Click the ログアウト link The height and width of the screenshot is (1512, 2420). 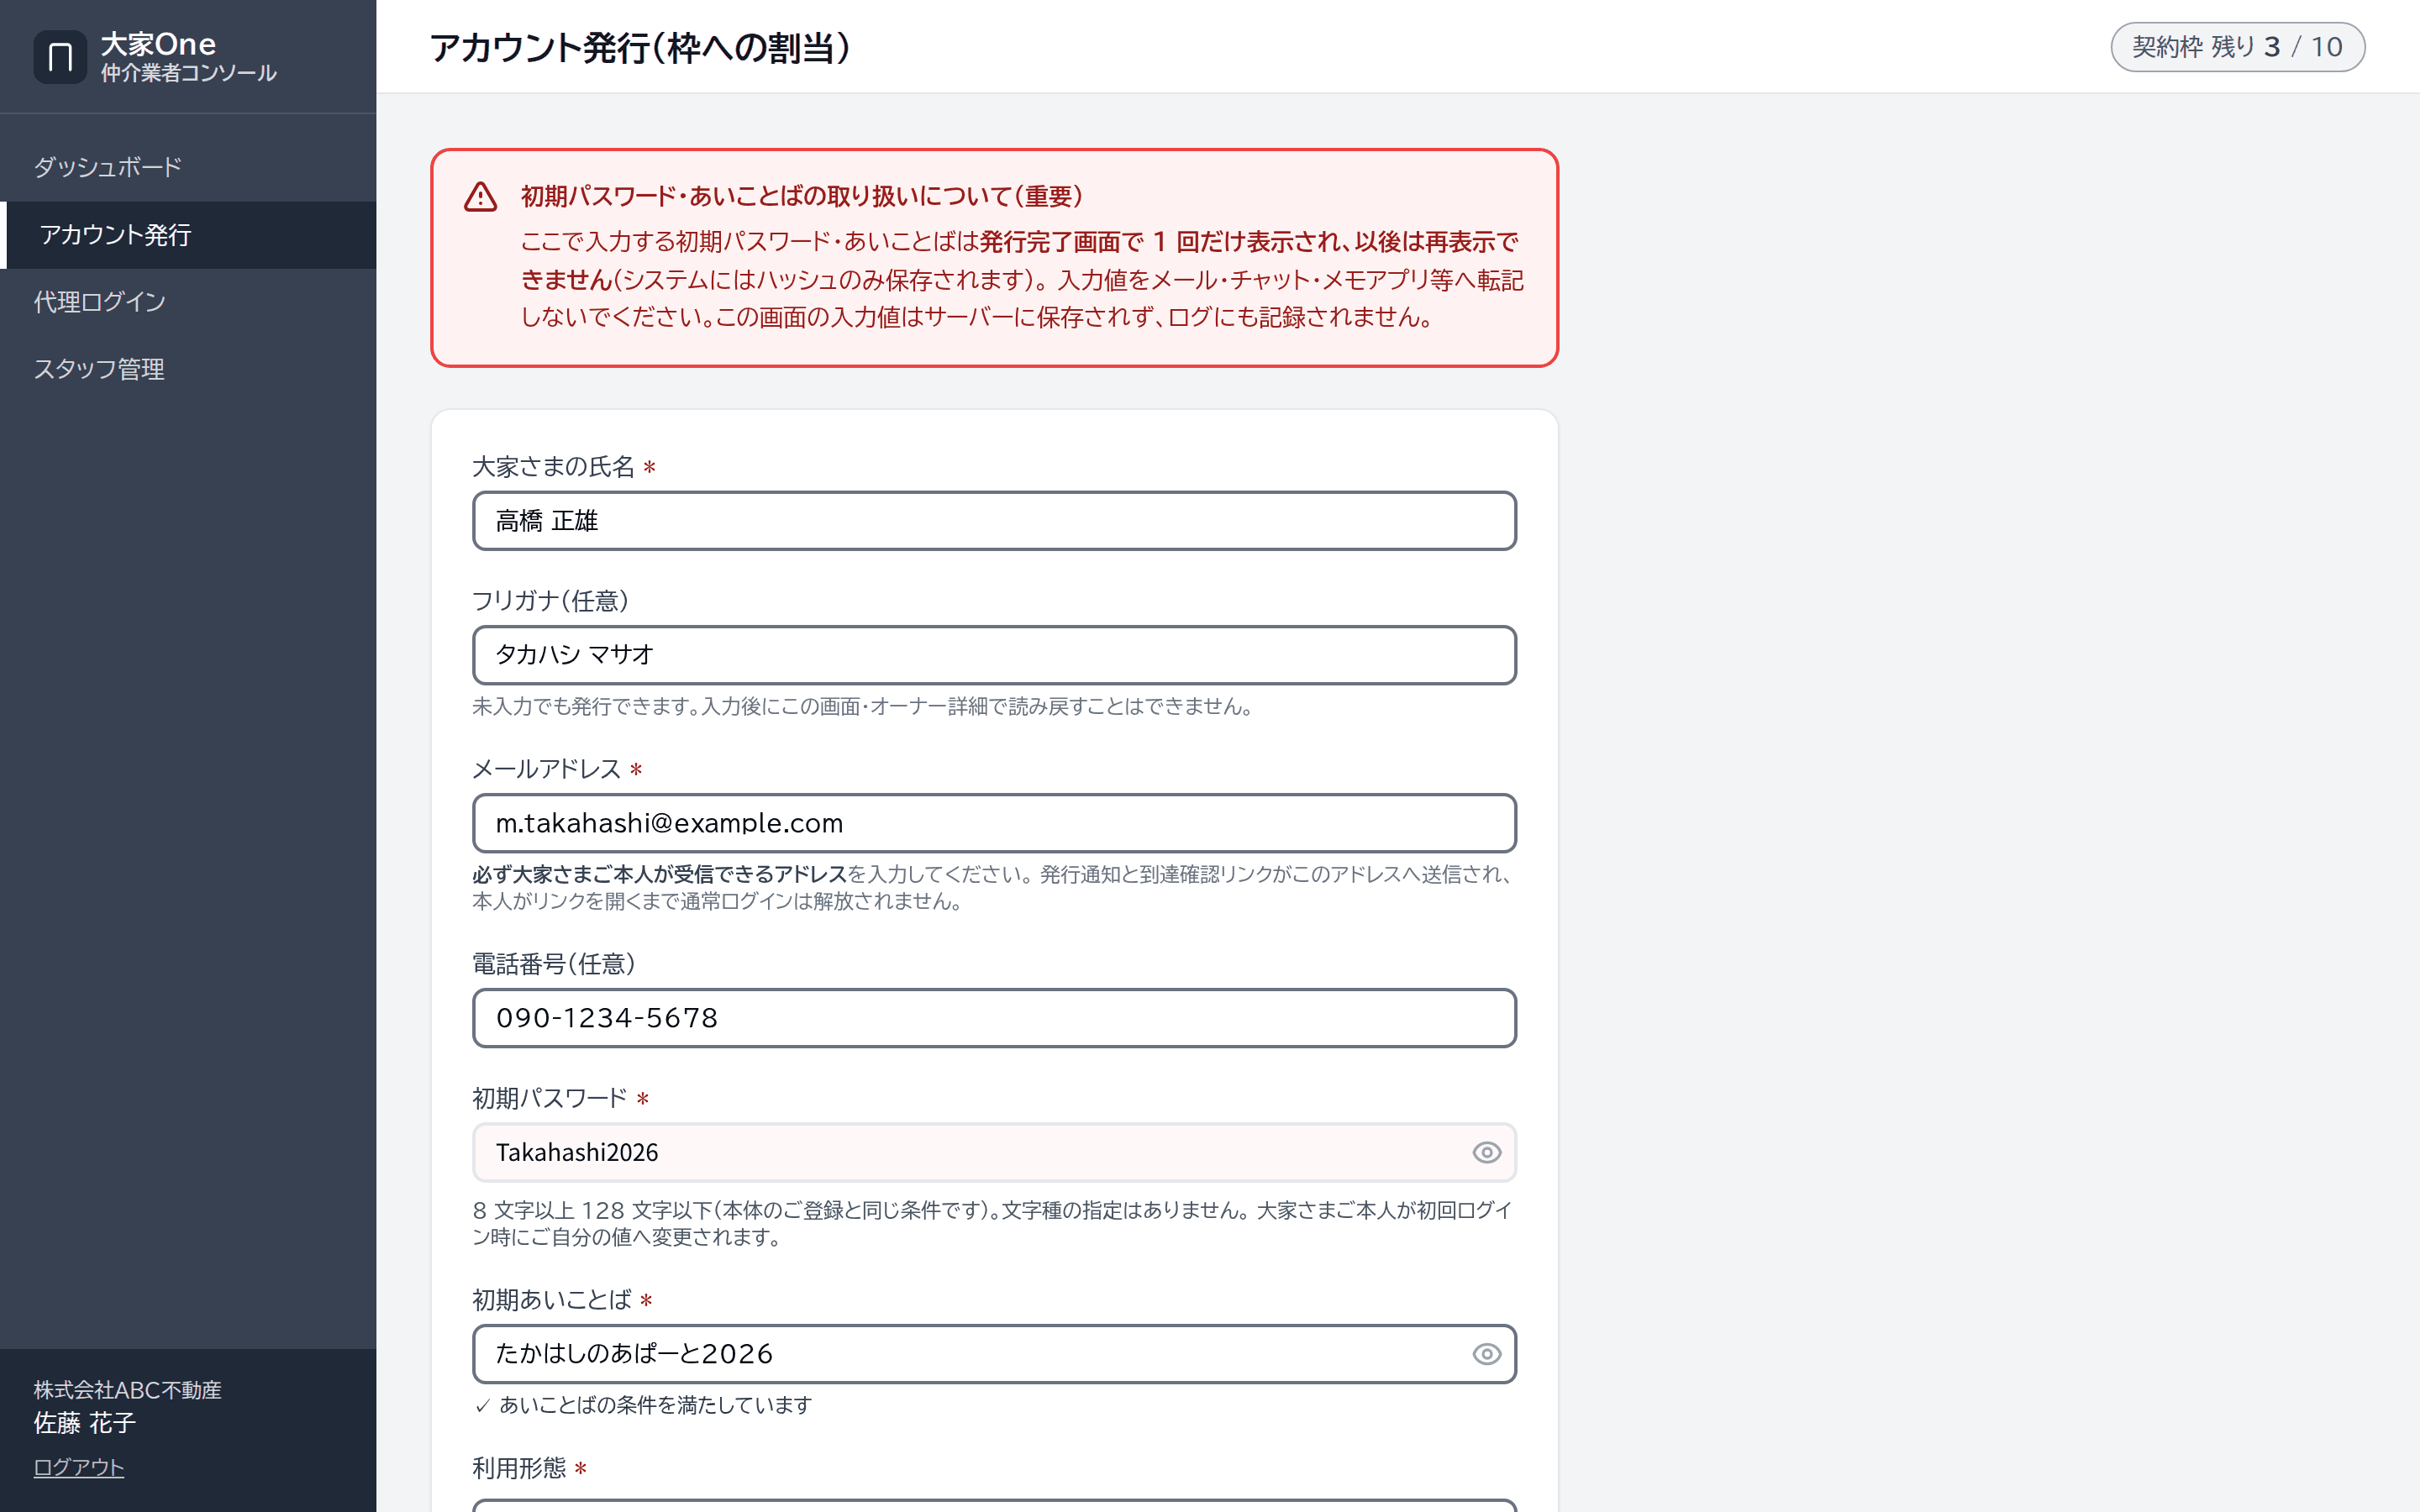pos(79,1467)
